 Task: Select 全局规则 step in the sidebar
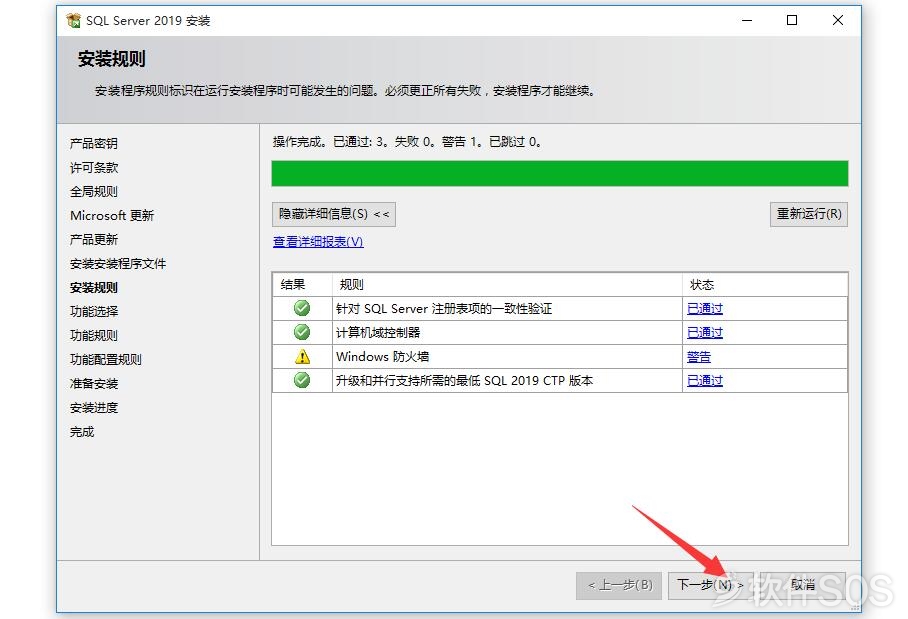[x=94, y=192]
